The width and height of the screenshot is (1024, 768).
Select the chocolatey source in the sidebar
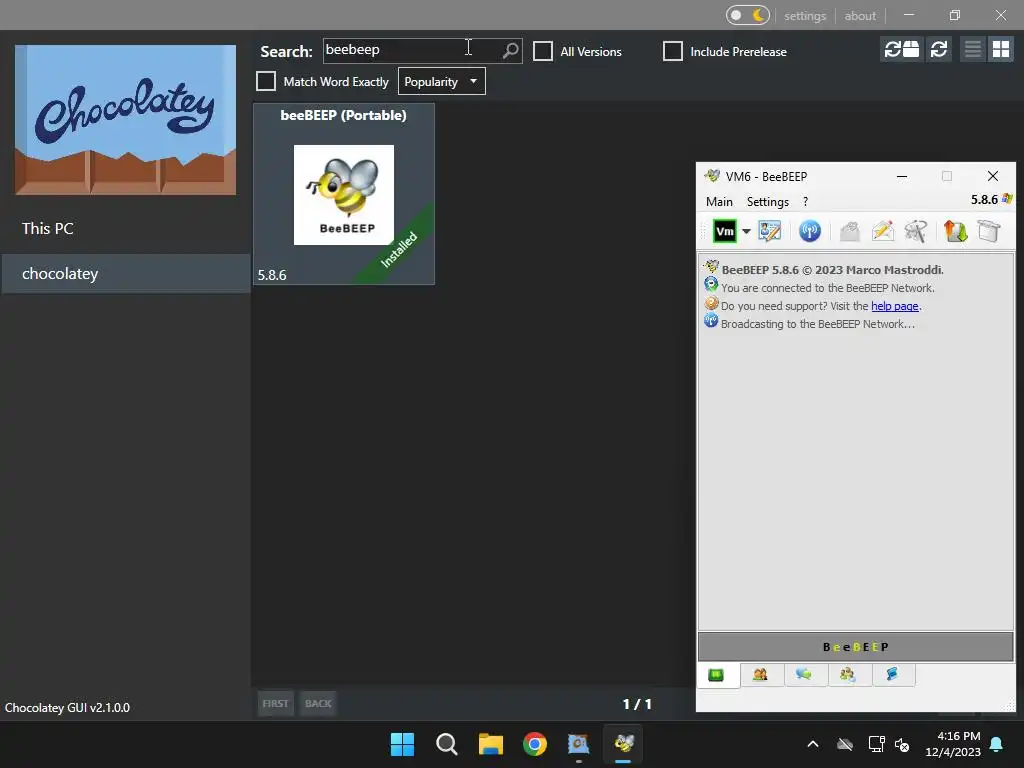tap(126, 274)
